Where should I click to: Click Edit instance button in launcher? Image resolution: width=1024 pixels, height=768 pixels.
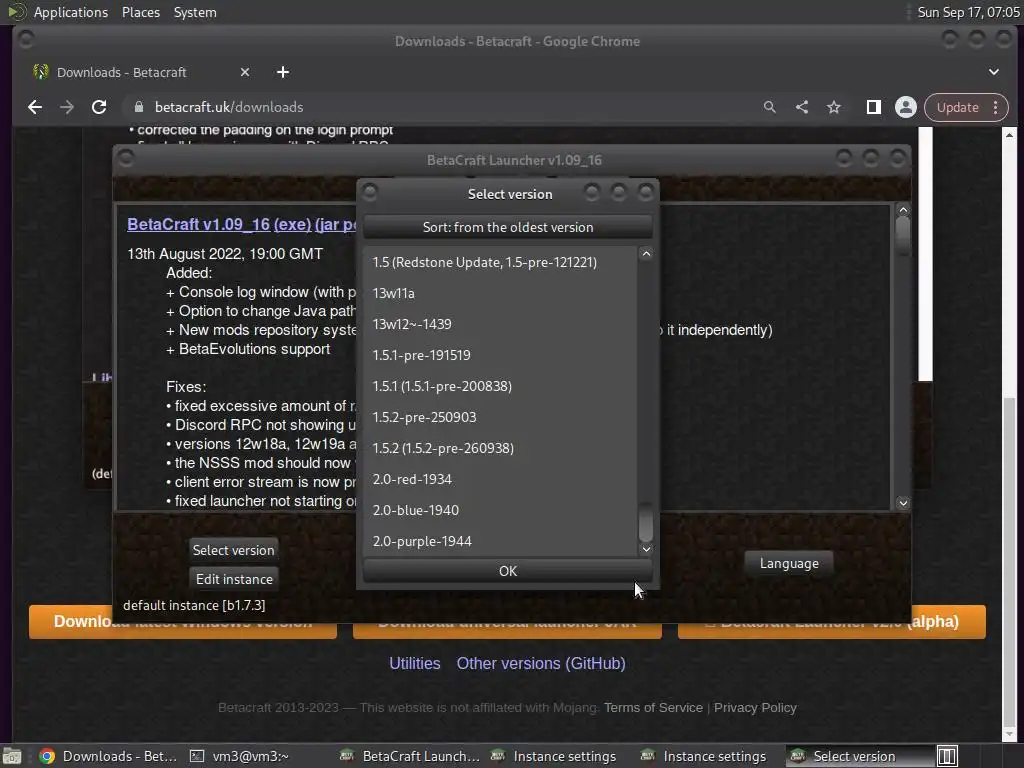[234, 579]
